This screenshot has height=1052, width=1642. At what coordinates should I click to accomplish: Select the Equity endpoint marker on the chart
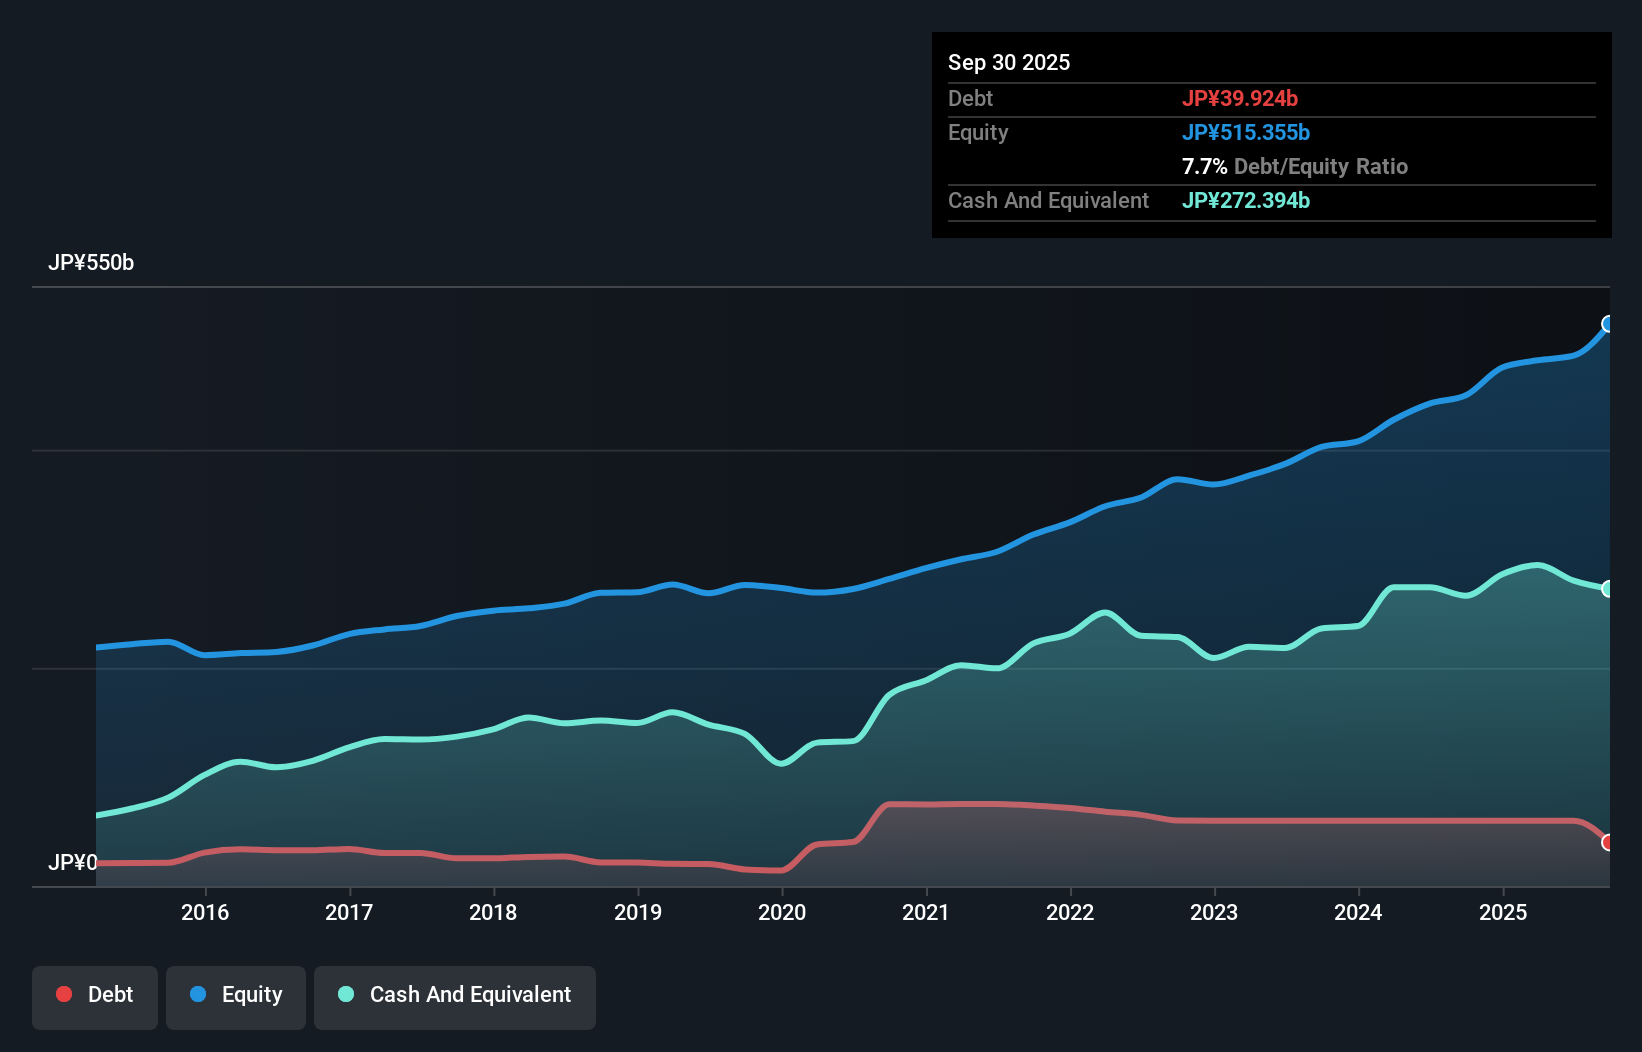[x=1608, y=324]
